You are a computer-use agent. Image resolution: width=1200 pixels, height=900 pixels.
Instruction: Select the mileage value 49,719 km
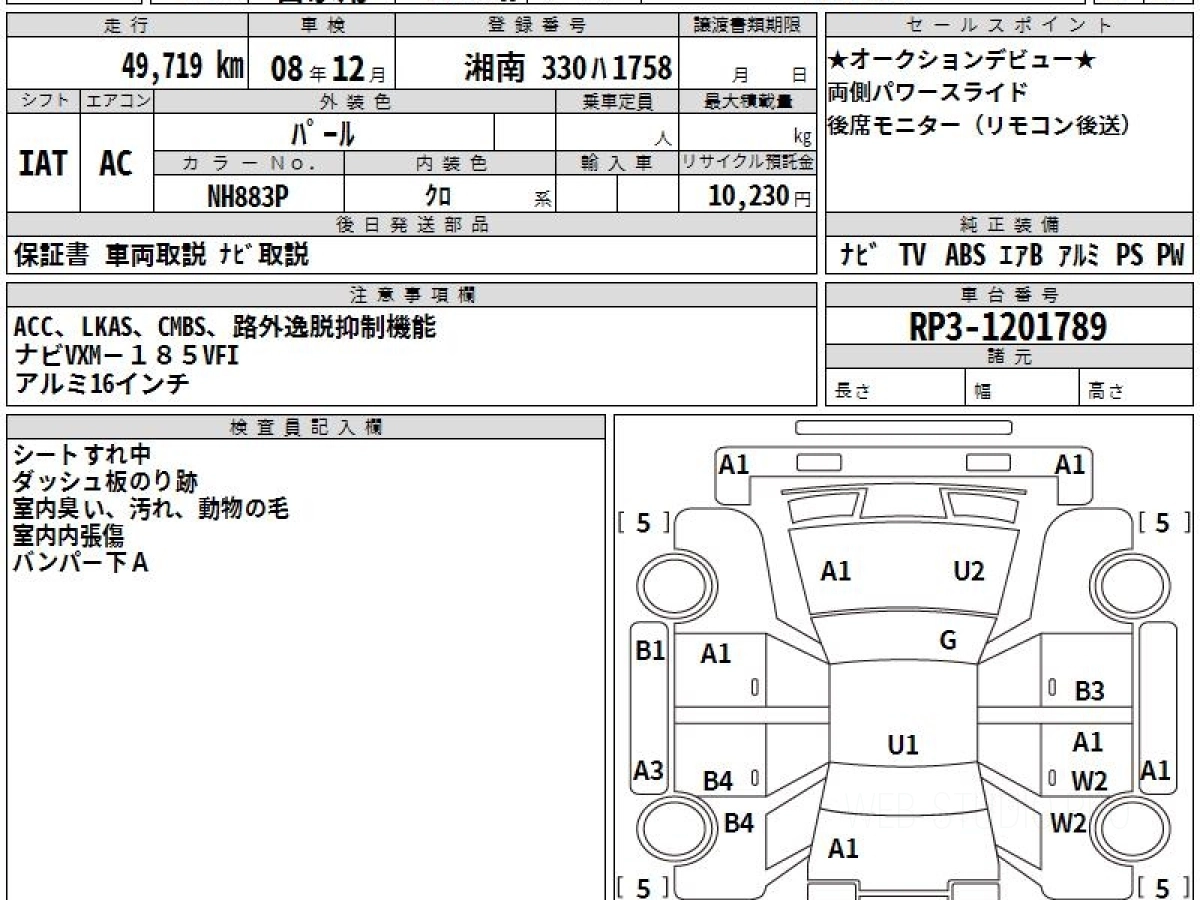coord(183,67)
